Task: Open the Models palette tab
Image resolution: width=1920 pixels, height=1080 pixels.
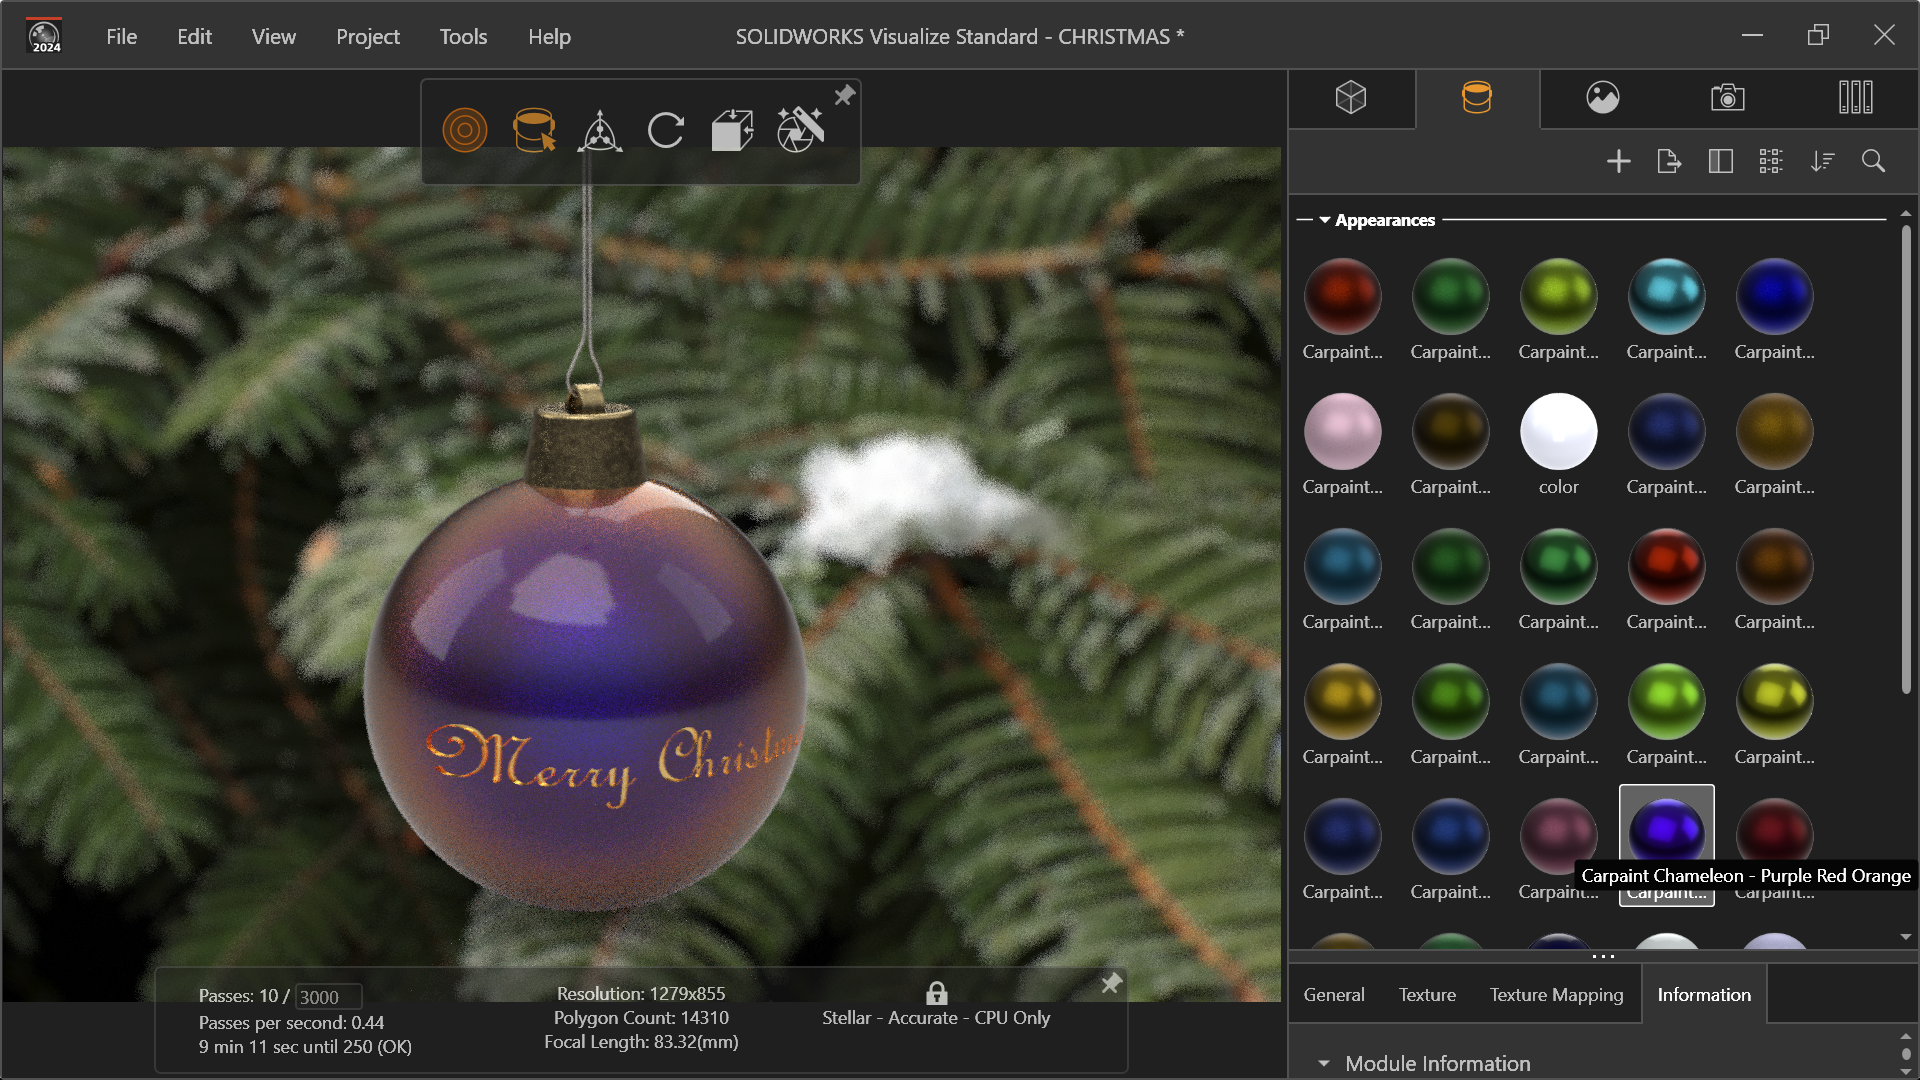Action: tap(1351, 98)
